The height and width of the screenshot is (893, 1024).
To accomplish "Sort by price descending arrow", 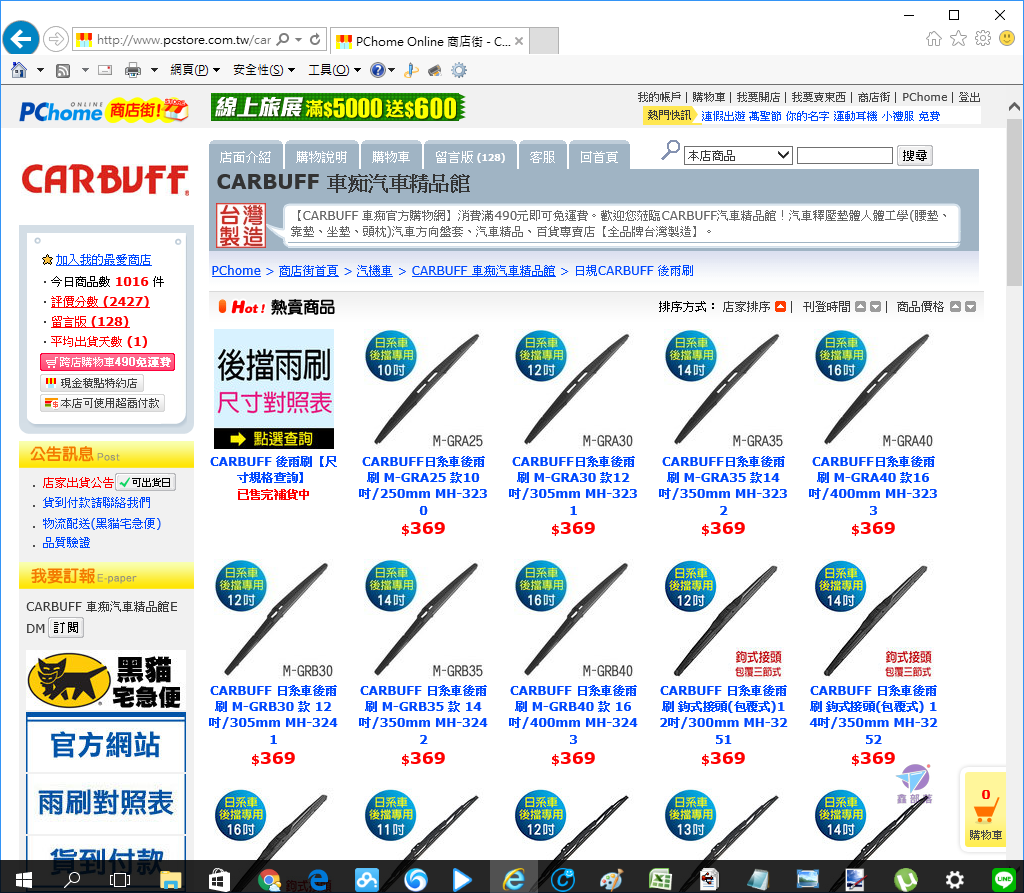I will click(970, 306).
